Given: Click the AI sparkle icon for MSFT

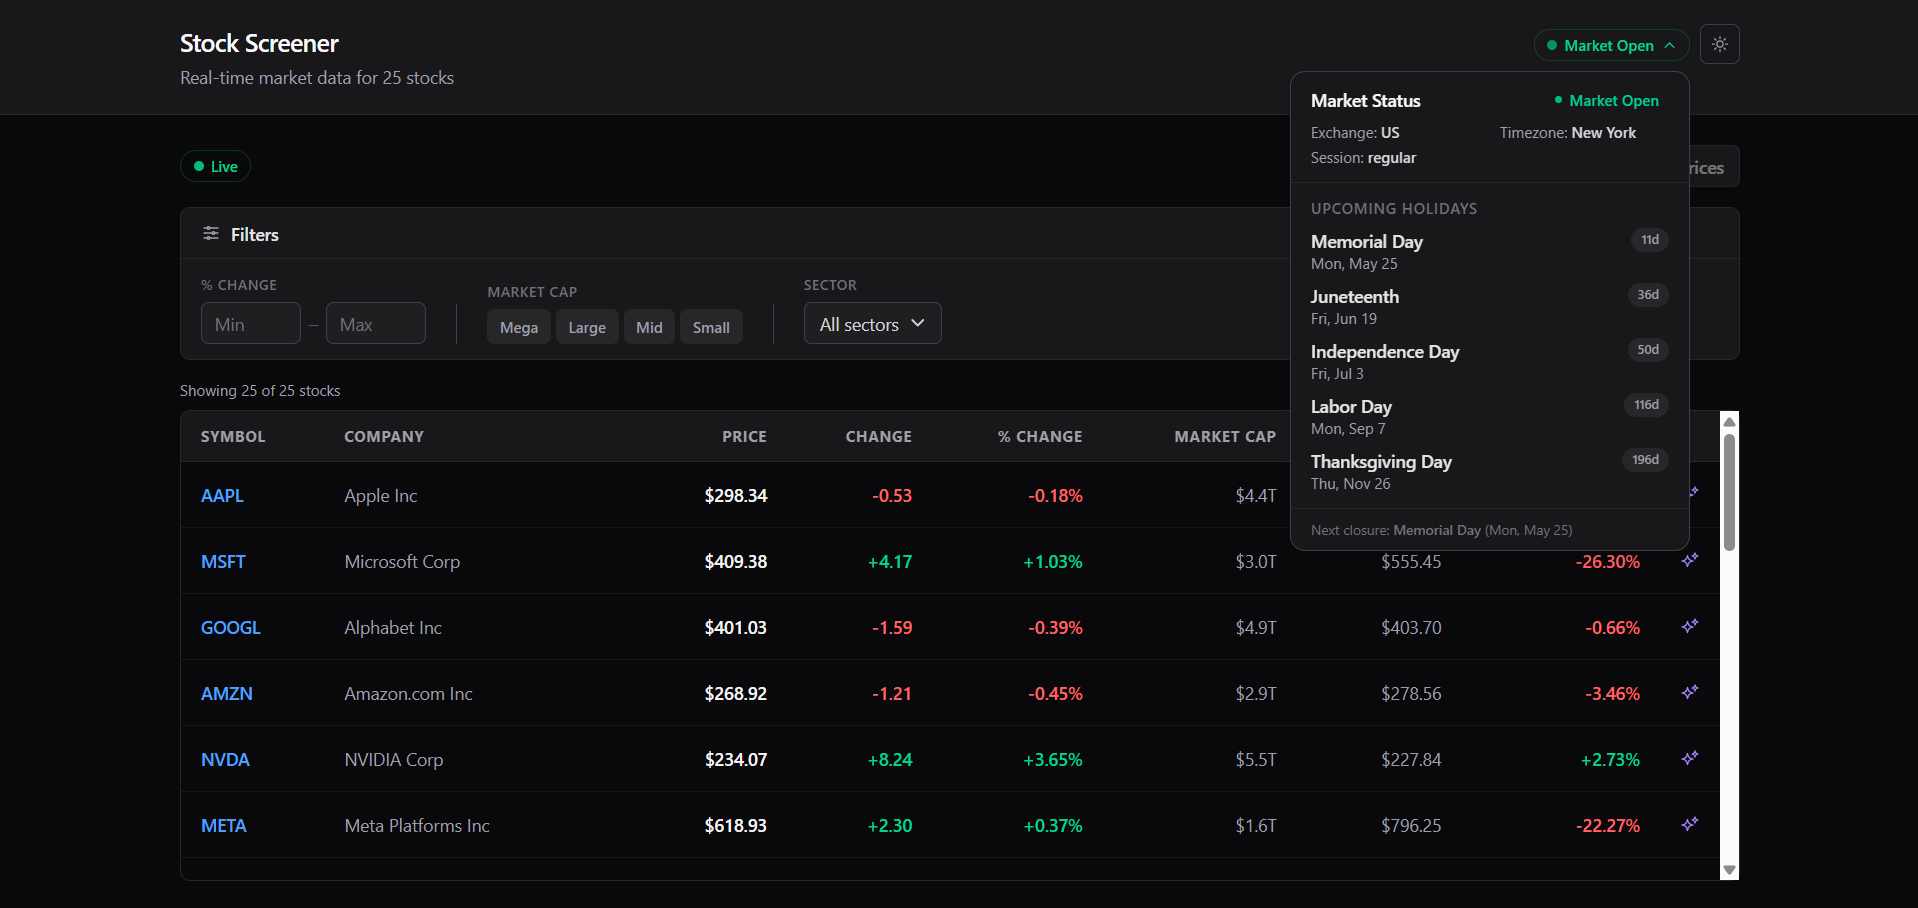Looking at the screenshot, I should (x=1690, y=560).
